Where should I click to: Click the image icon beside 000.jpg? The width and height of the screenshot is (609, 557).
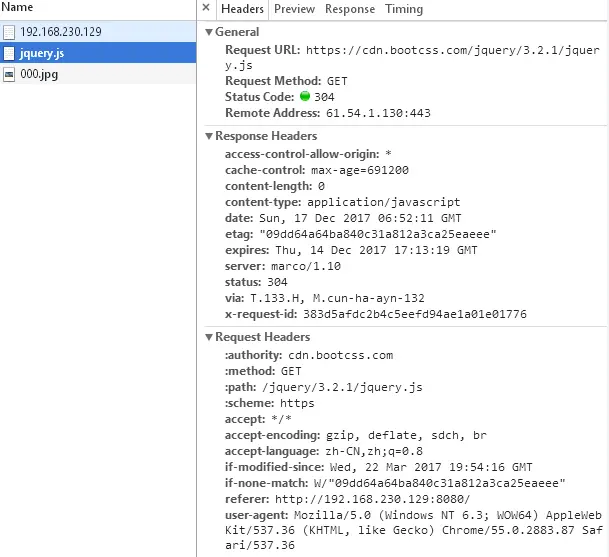click(9, 75)
